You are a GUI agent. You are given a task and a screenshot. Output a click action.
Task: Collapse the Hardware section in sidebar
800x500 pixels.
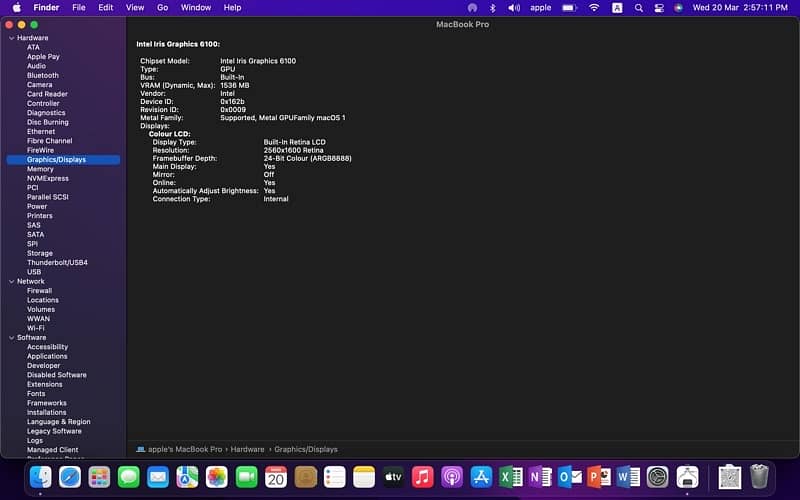click(11, 38)
